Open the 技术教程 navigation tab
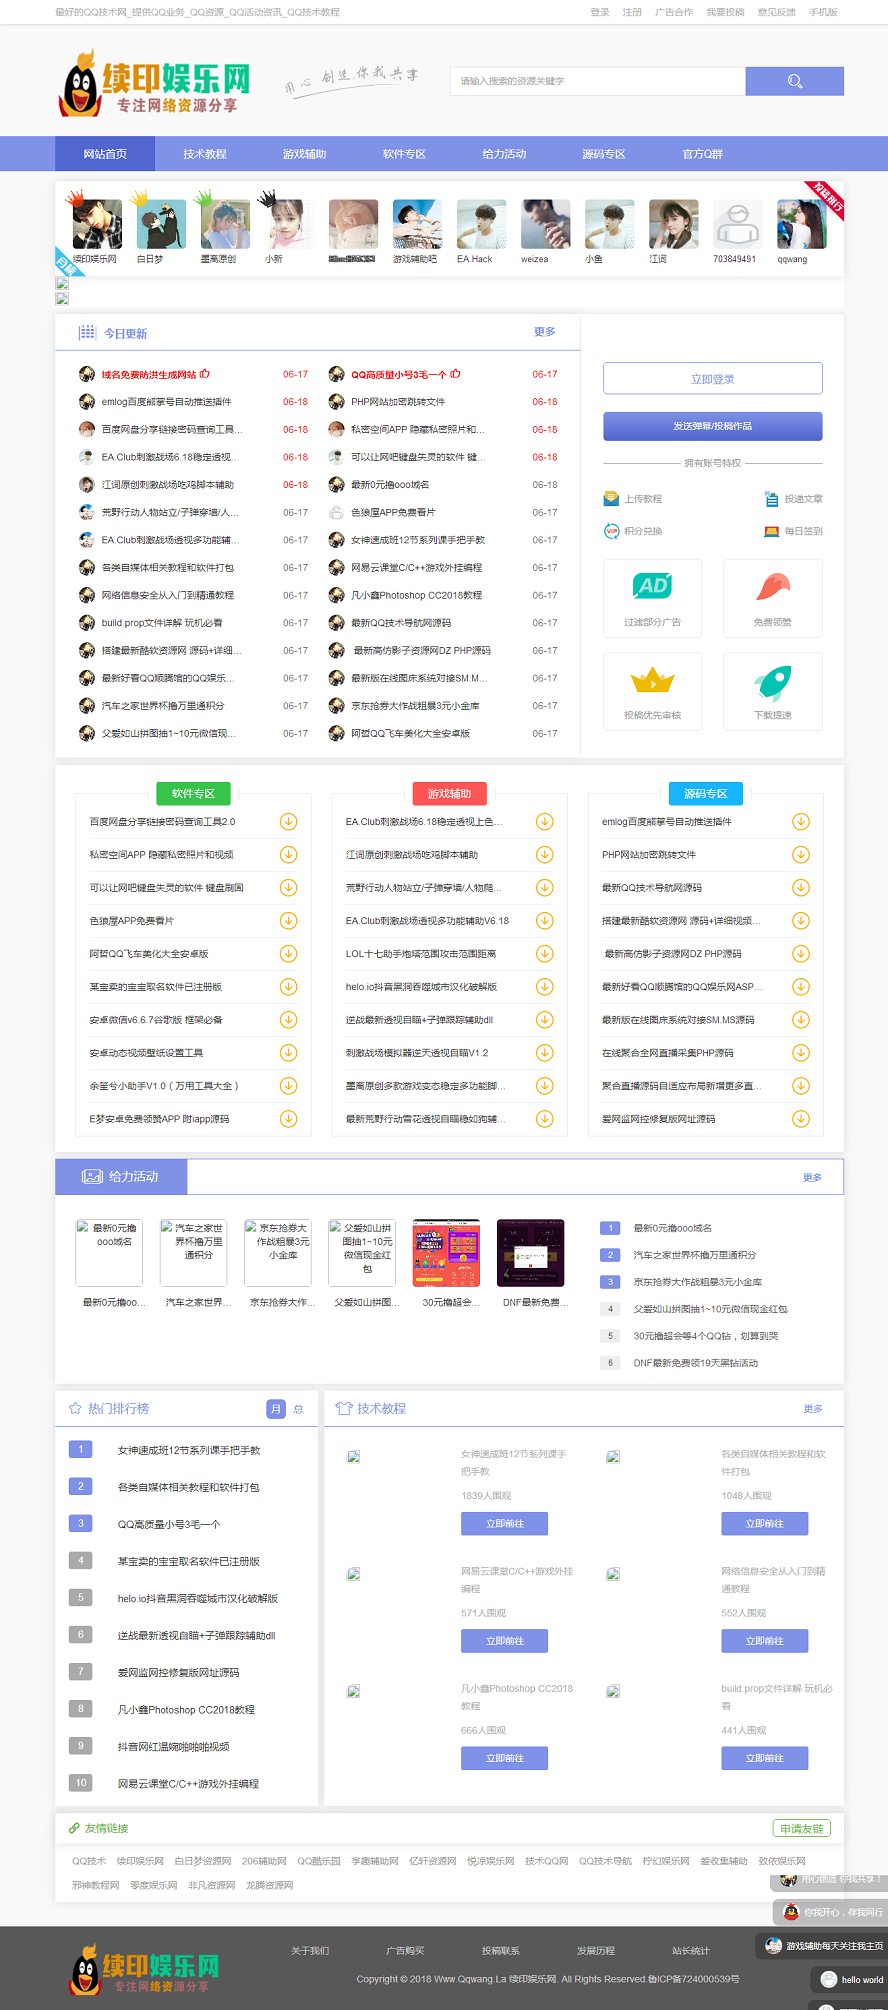Image resolution: width=888 pixels, height=2010 pixels. [205, 154]
